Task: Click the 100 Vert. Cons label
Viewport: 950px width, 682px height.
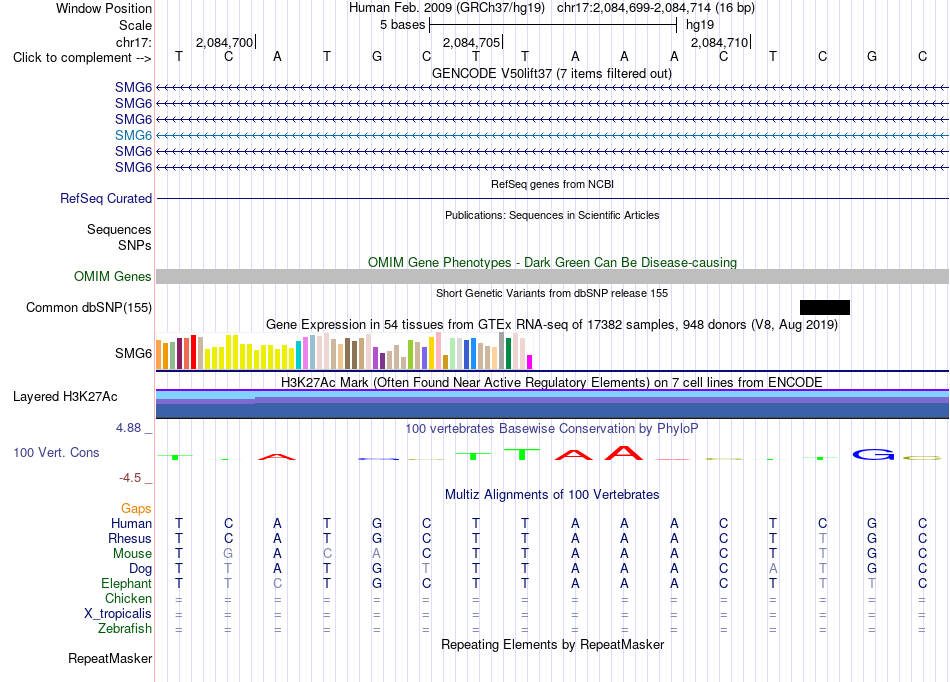Action: [56, 452]
